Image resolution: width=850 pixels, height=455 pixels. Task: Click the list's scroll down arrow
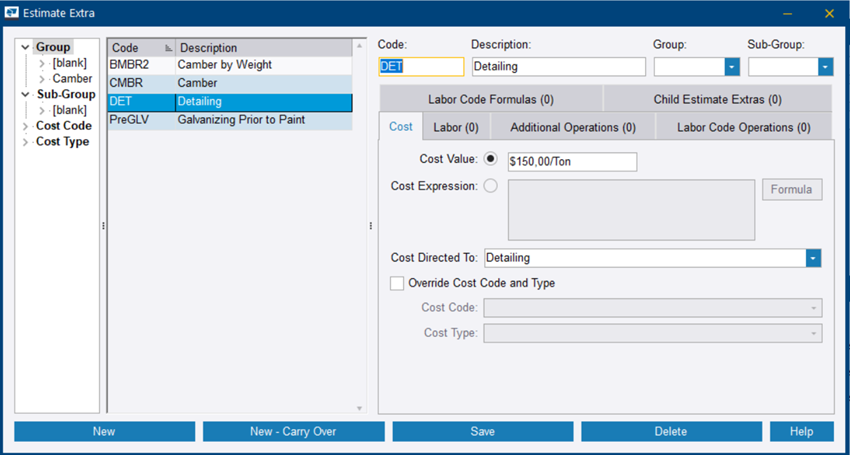click(x=360, y=407)
